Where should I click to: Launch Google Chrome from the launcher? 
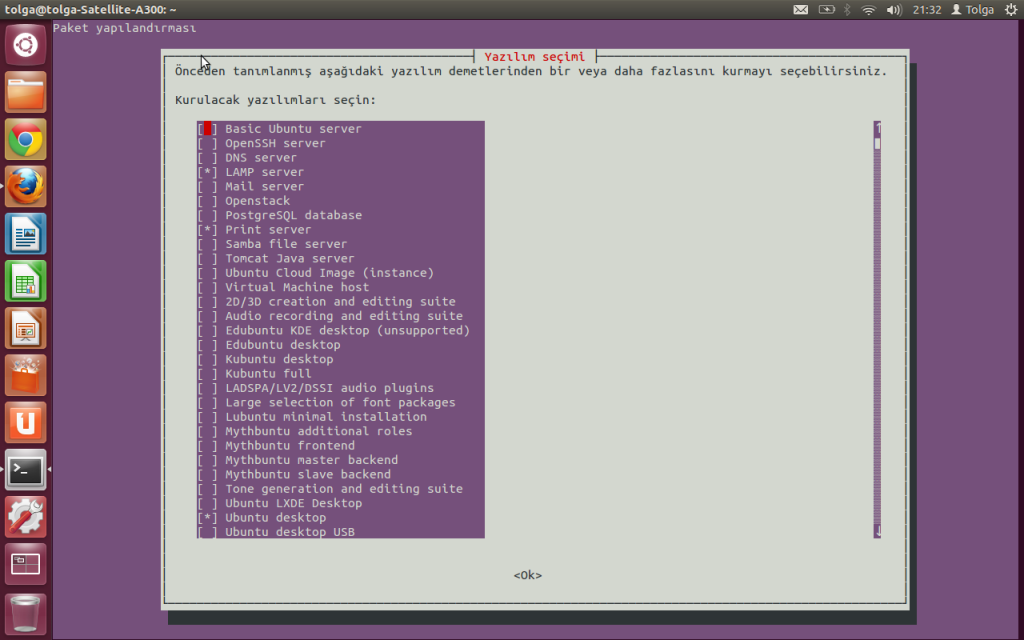click(25, 139)
